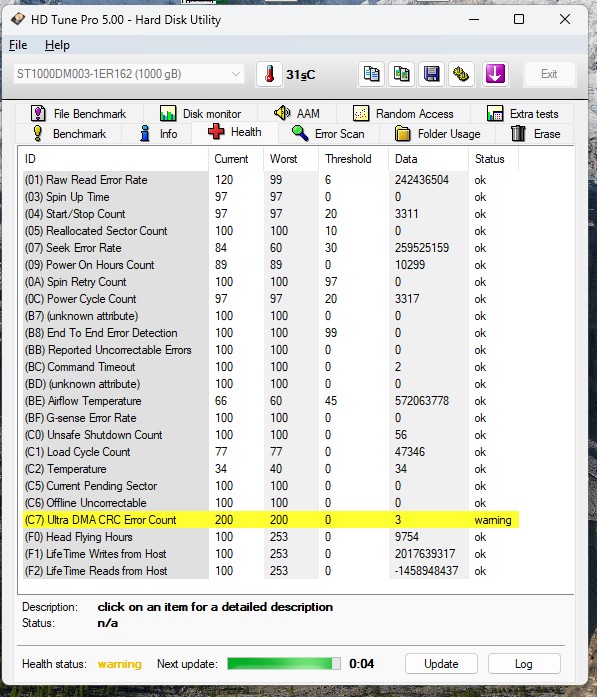Image resolution: width=597 pixels, height=697 pixels.
Task: Select the Power On Hours Count row
Action: pos(271,265)
